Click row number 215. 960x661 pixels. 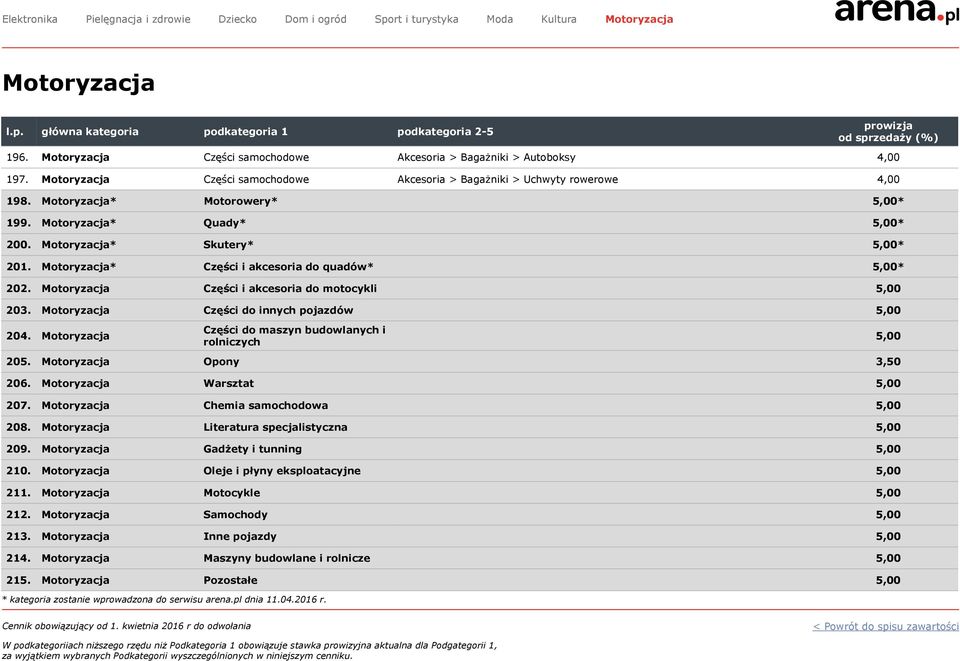tap(18, 580)
